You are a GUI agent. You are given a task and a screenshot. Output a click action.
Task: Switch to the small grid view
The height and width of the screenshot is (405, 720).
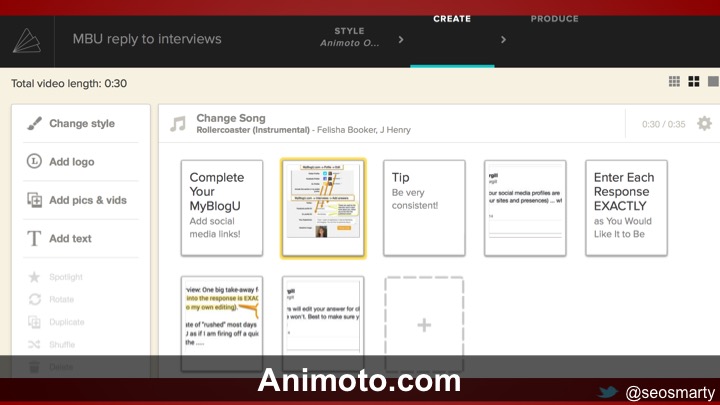point(674,82)
